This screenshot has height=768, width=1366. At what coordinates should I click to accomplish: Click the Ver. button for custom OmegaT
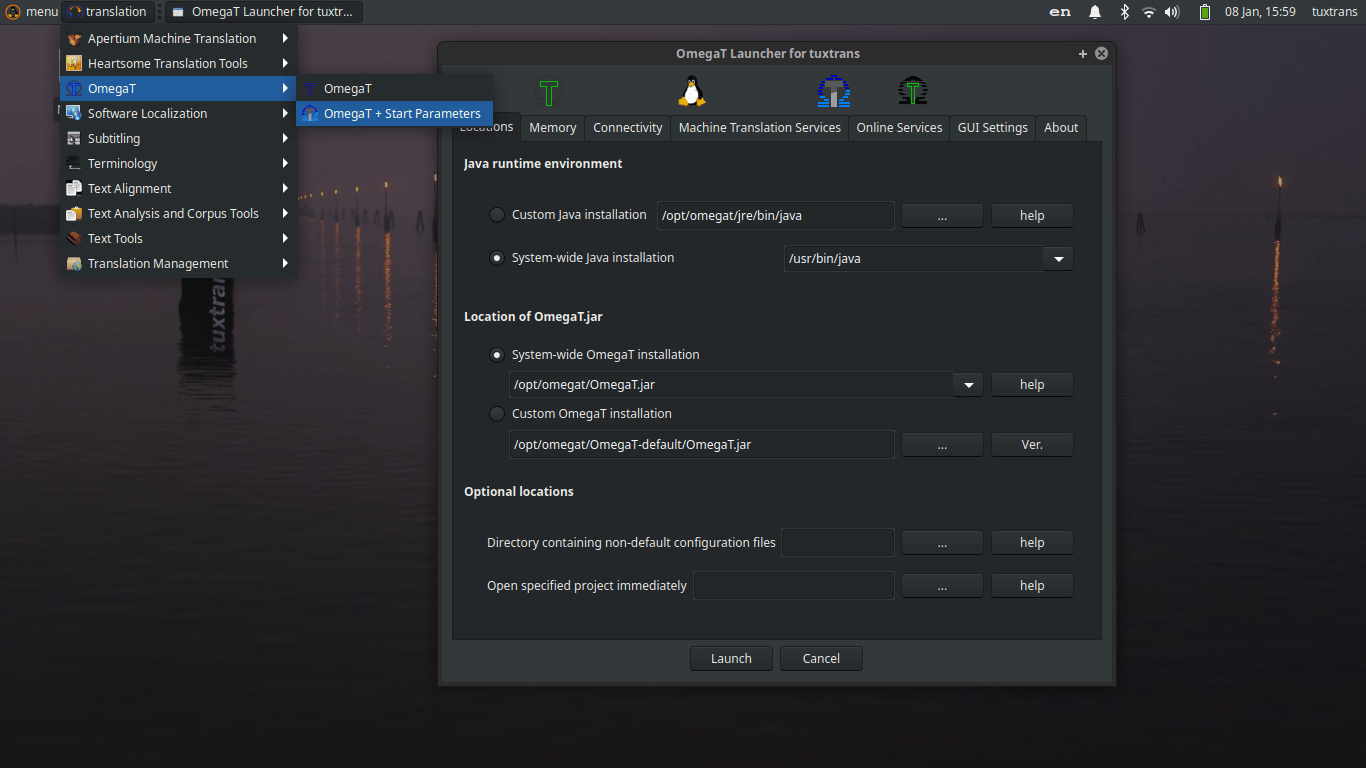(1032, 445)
